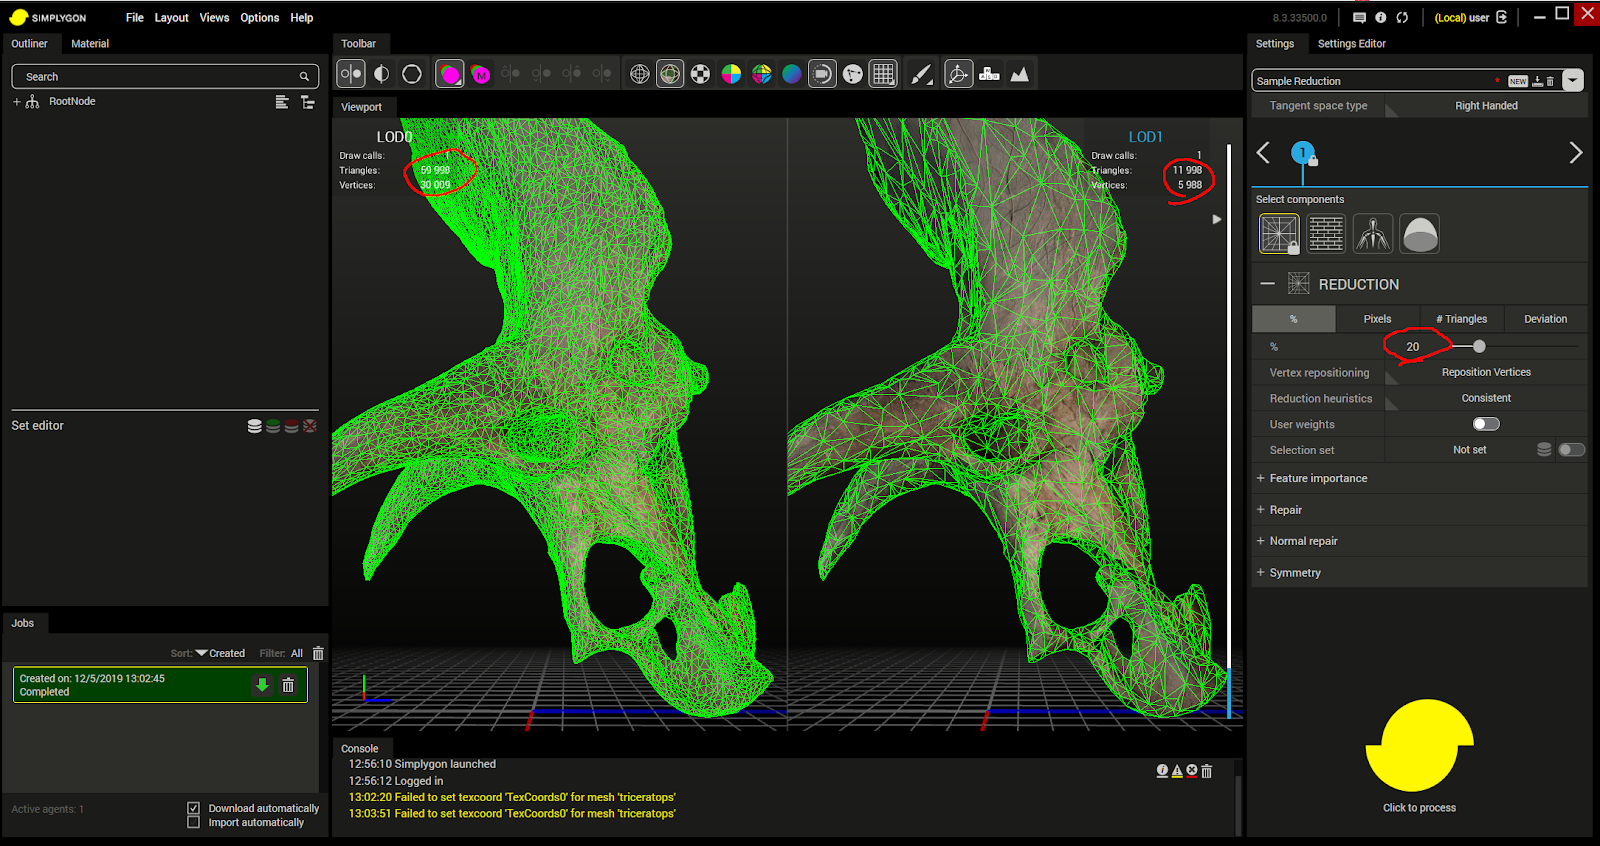Click the four-color quartered circle icon
The width and height of the screenshot is (1600, 846).
[731, 74]
